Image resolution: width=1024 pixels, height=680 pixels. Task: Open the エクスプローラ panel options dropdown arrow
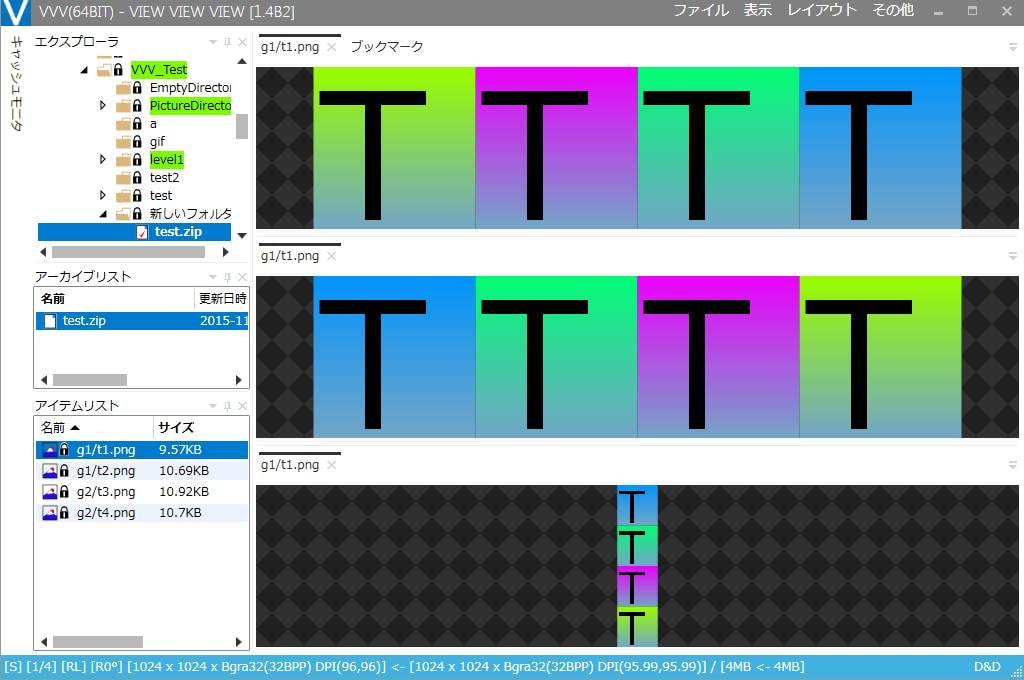pyautogui.click(x=212, y=42)
